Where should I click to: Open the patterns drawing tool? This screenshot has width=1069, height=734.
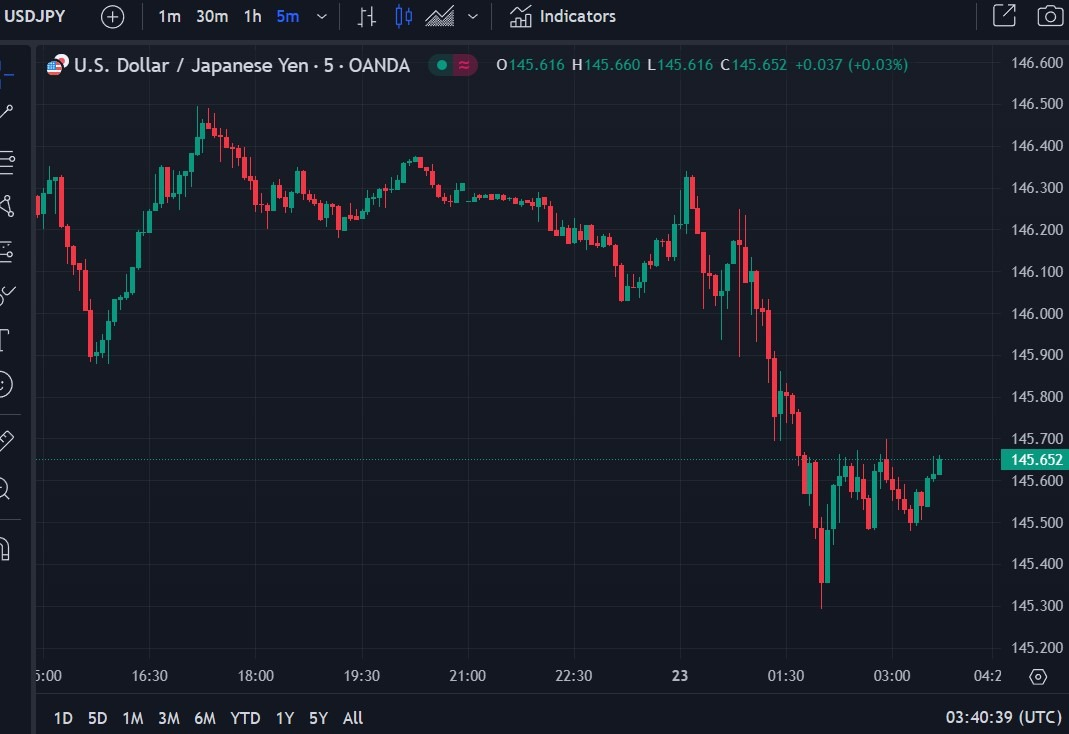click(x=7, y=206)
